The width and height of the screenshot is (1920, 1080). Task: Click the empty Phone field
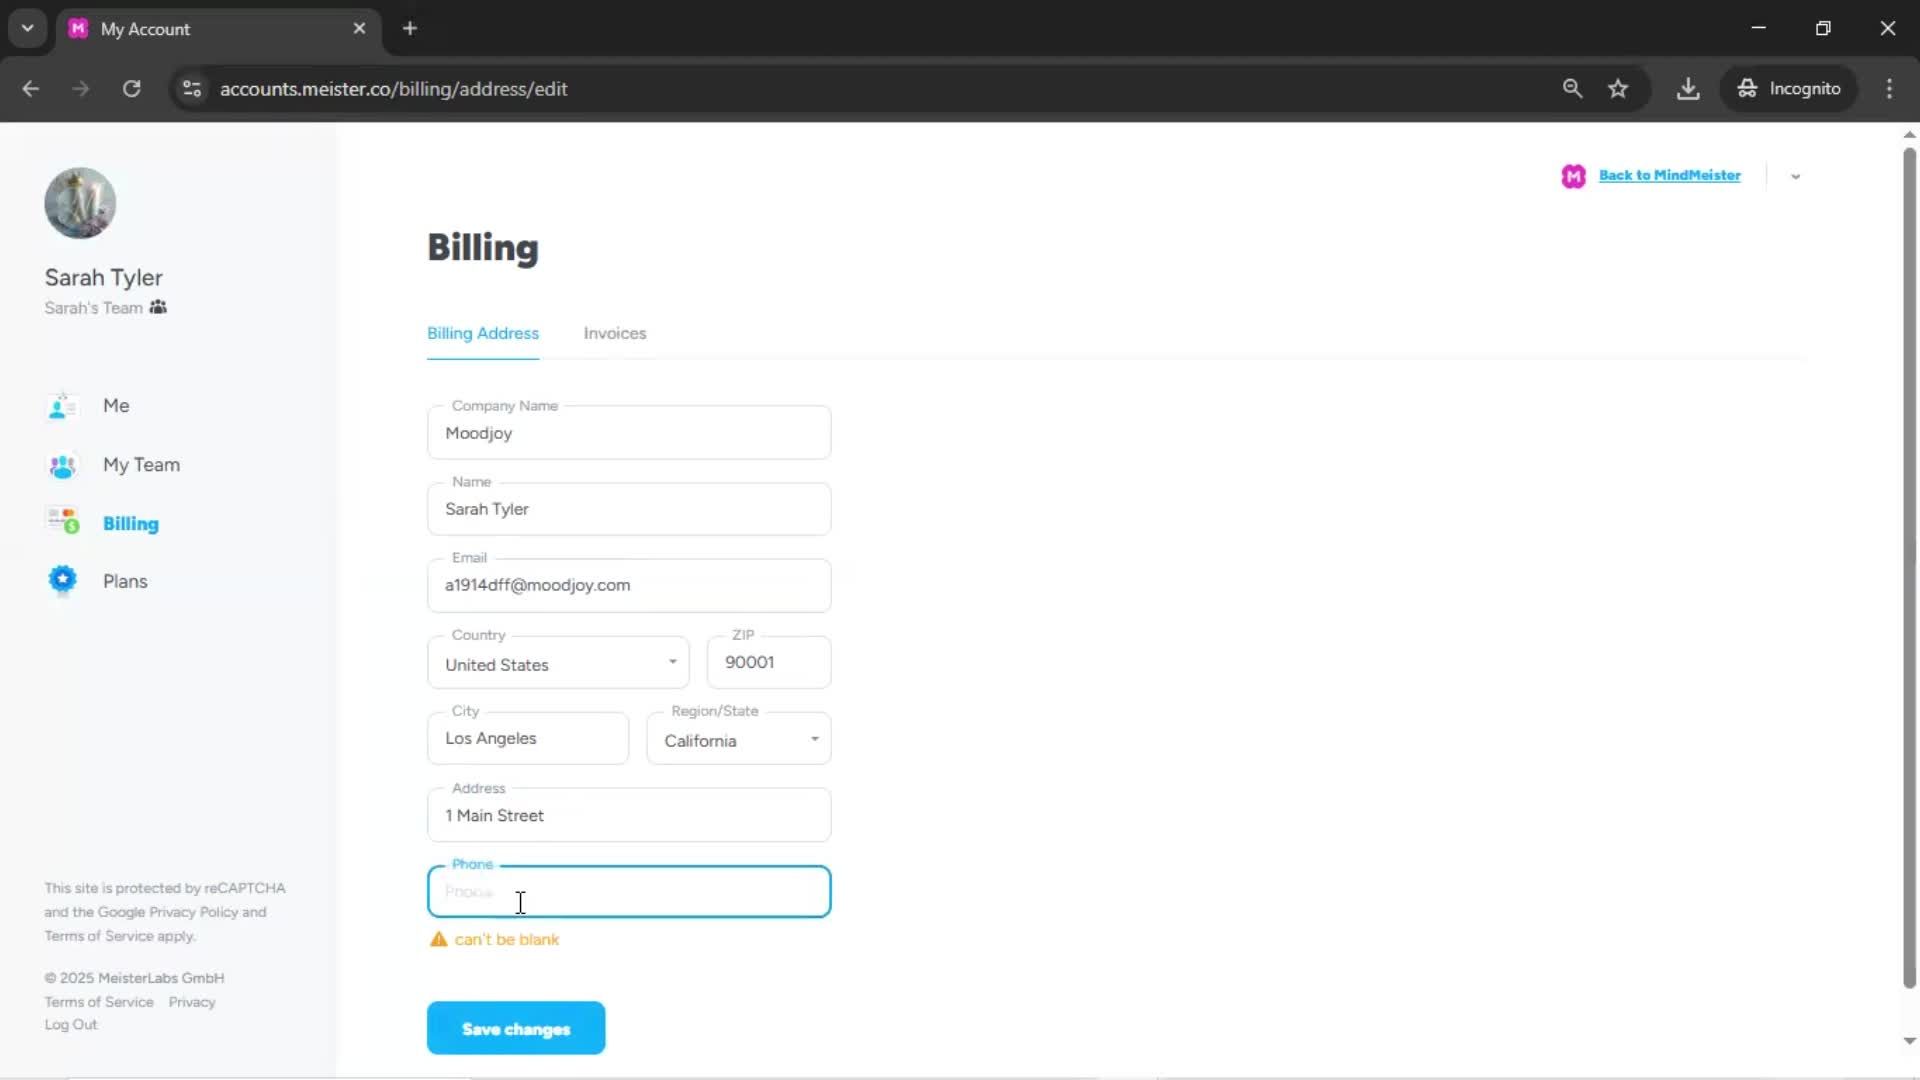(629, 891)
